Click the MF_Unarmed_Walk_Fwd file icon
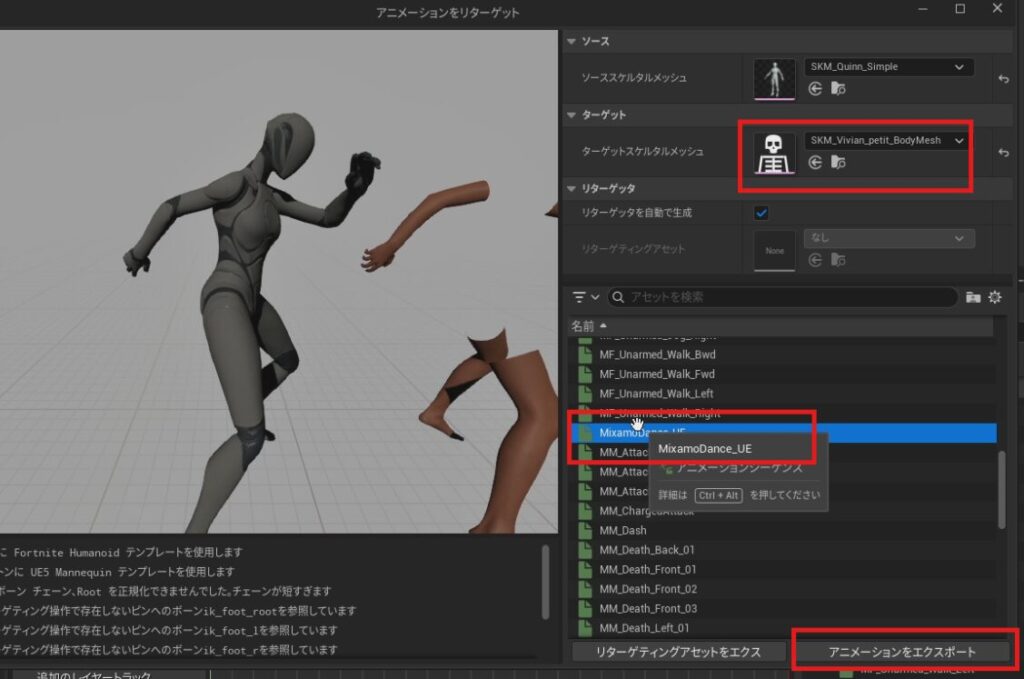This screenshot has width=1024, height=679. pyautogui.click(x=585, y=374)
